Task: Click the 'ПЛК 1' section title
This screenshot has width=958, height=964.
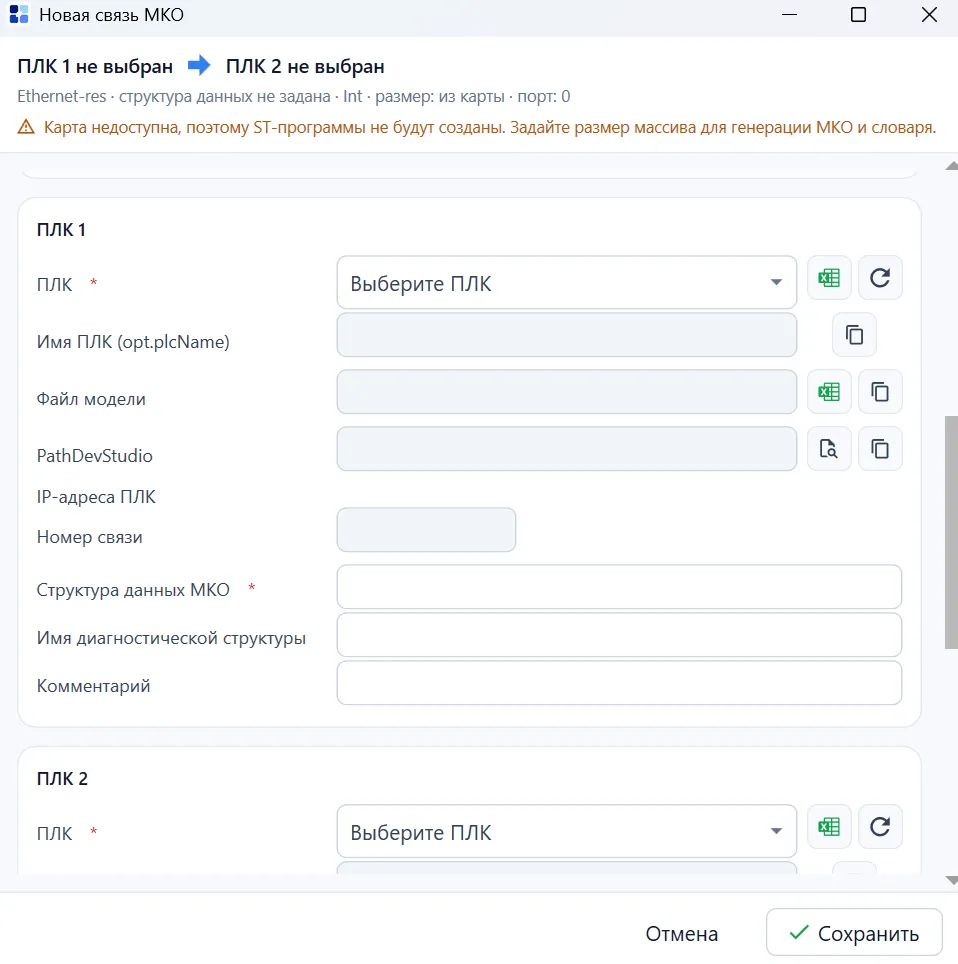Action: (x=61, y=229)
